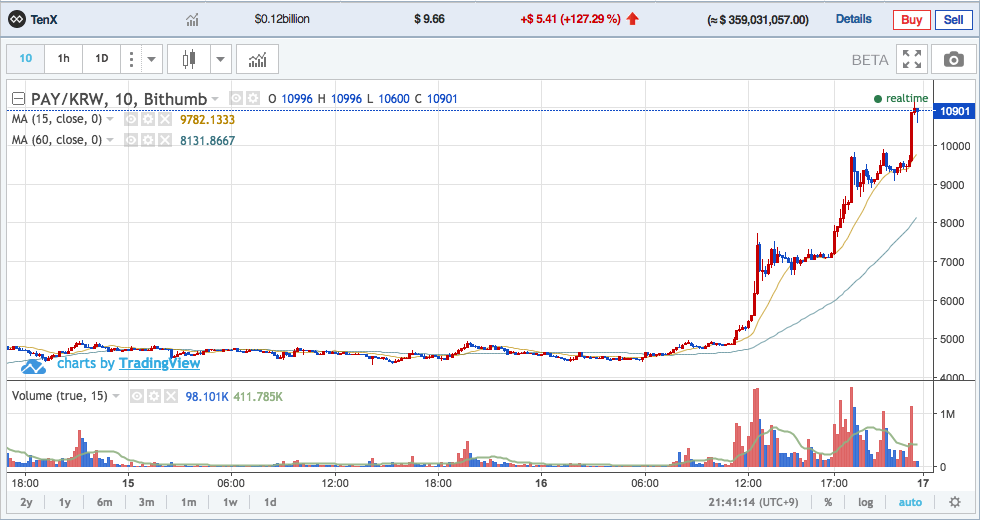Set the date range to 1w
Viewport: 981px width, 525px height.
click(230, 502)
